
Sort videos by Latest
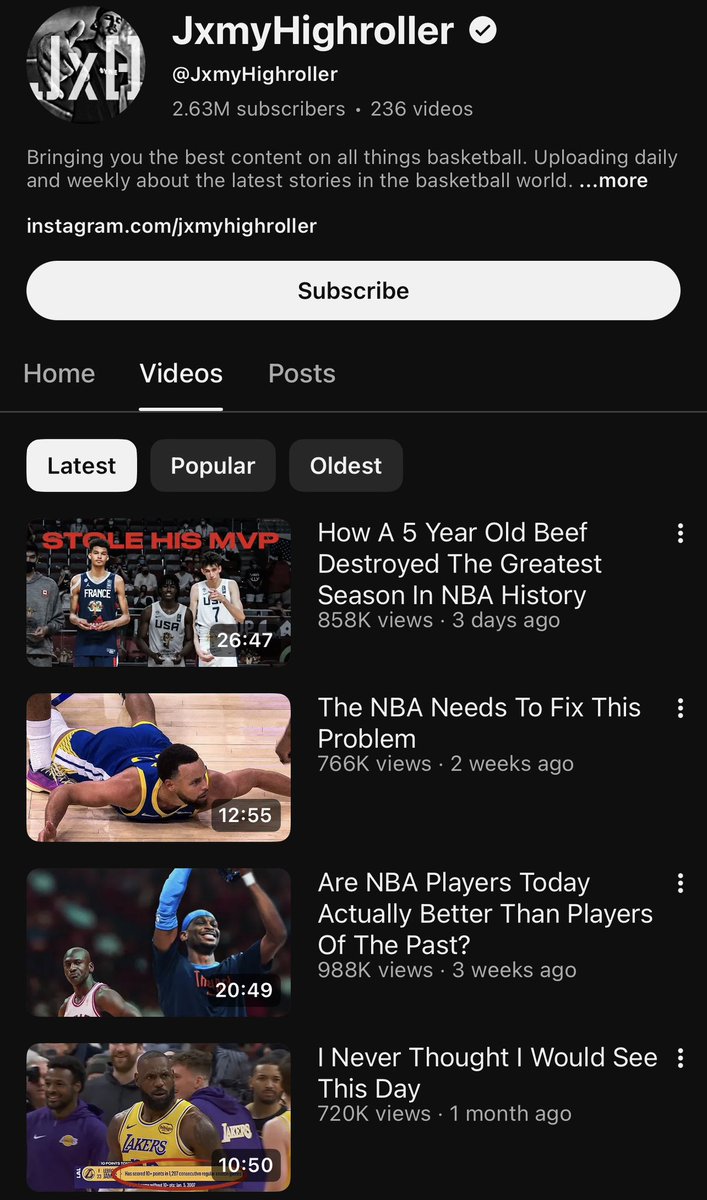(82, 466)
